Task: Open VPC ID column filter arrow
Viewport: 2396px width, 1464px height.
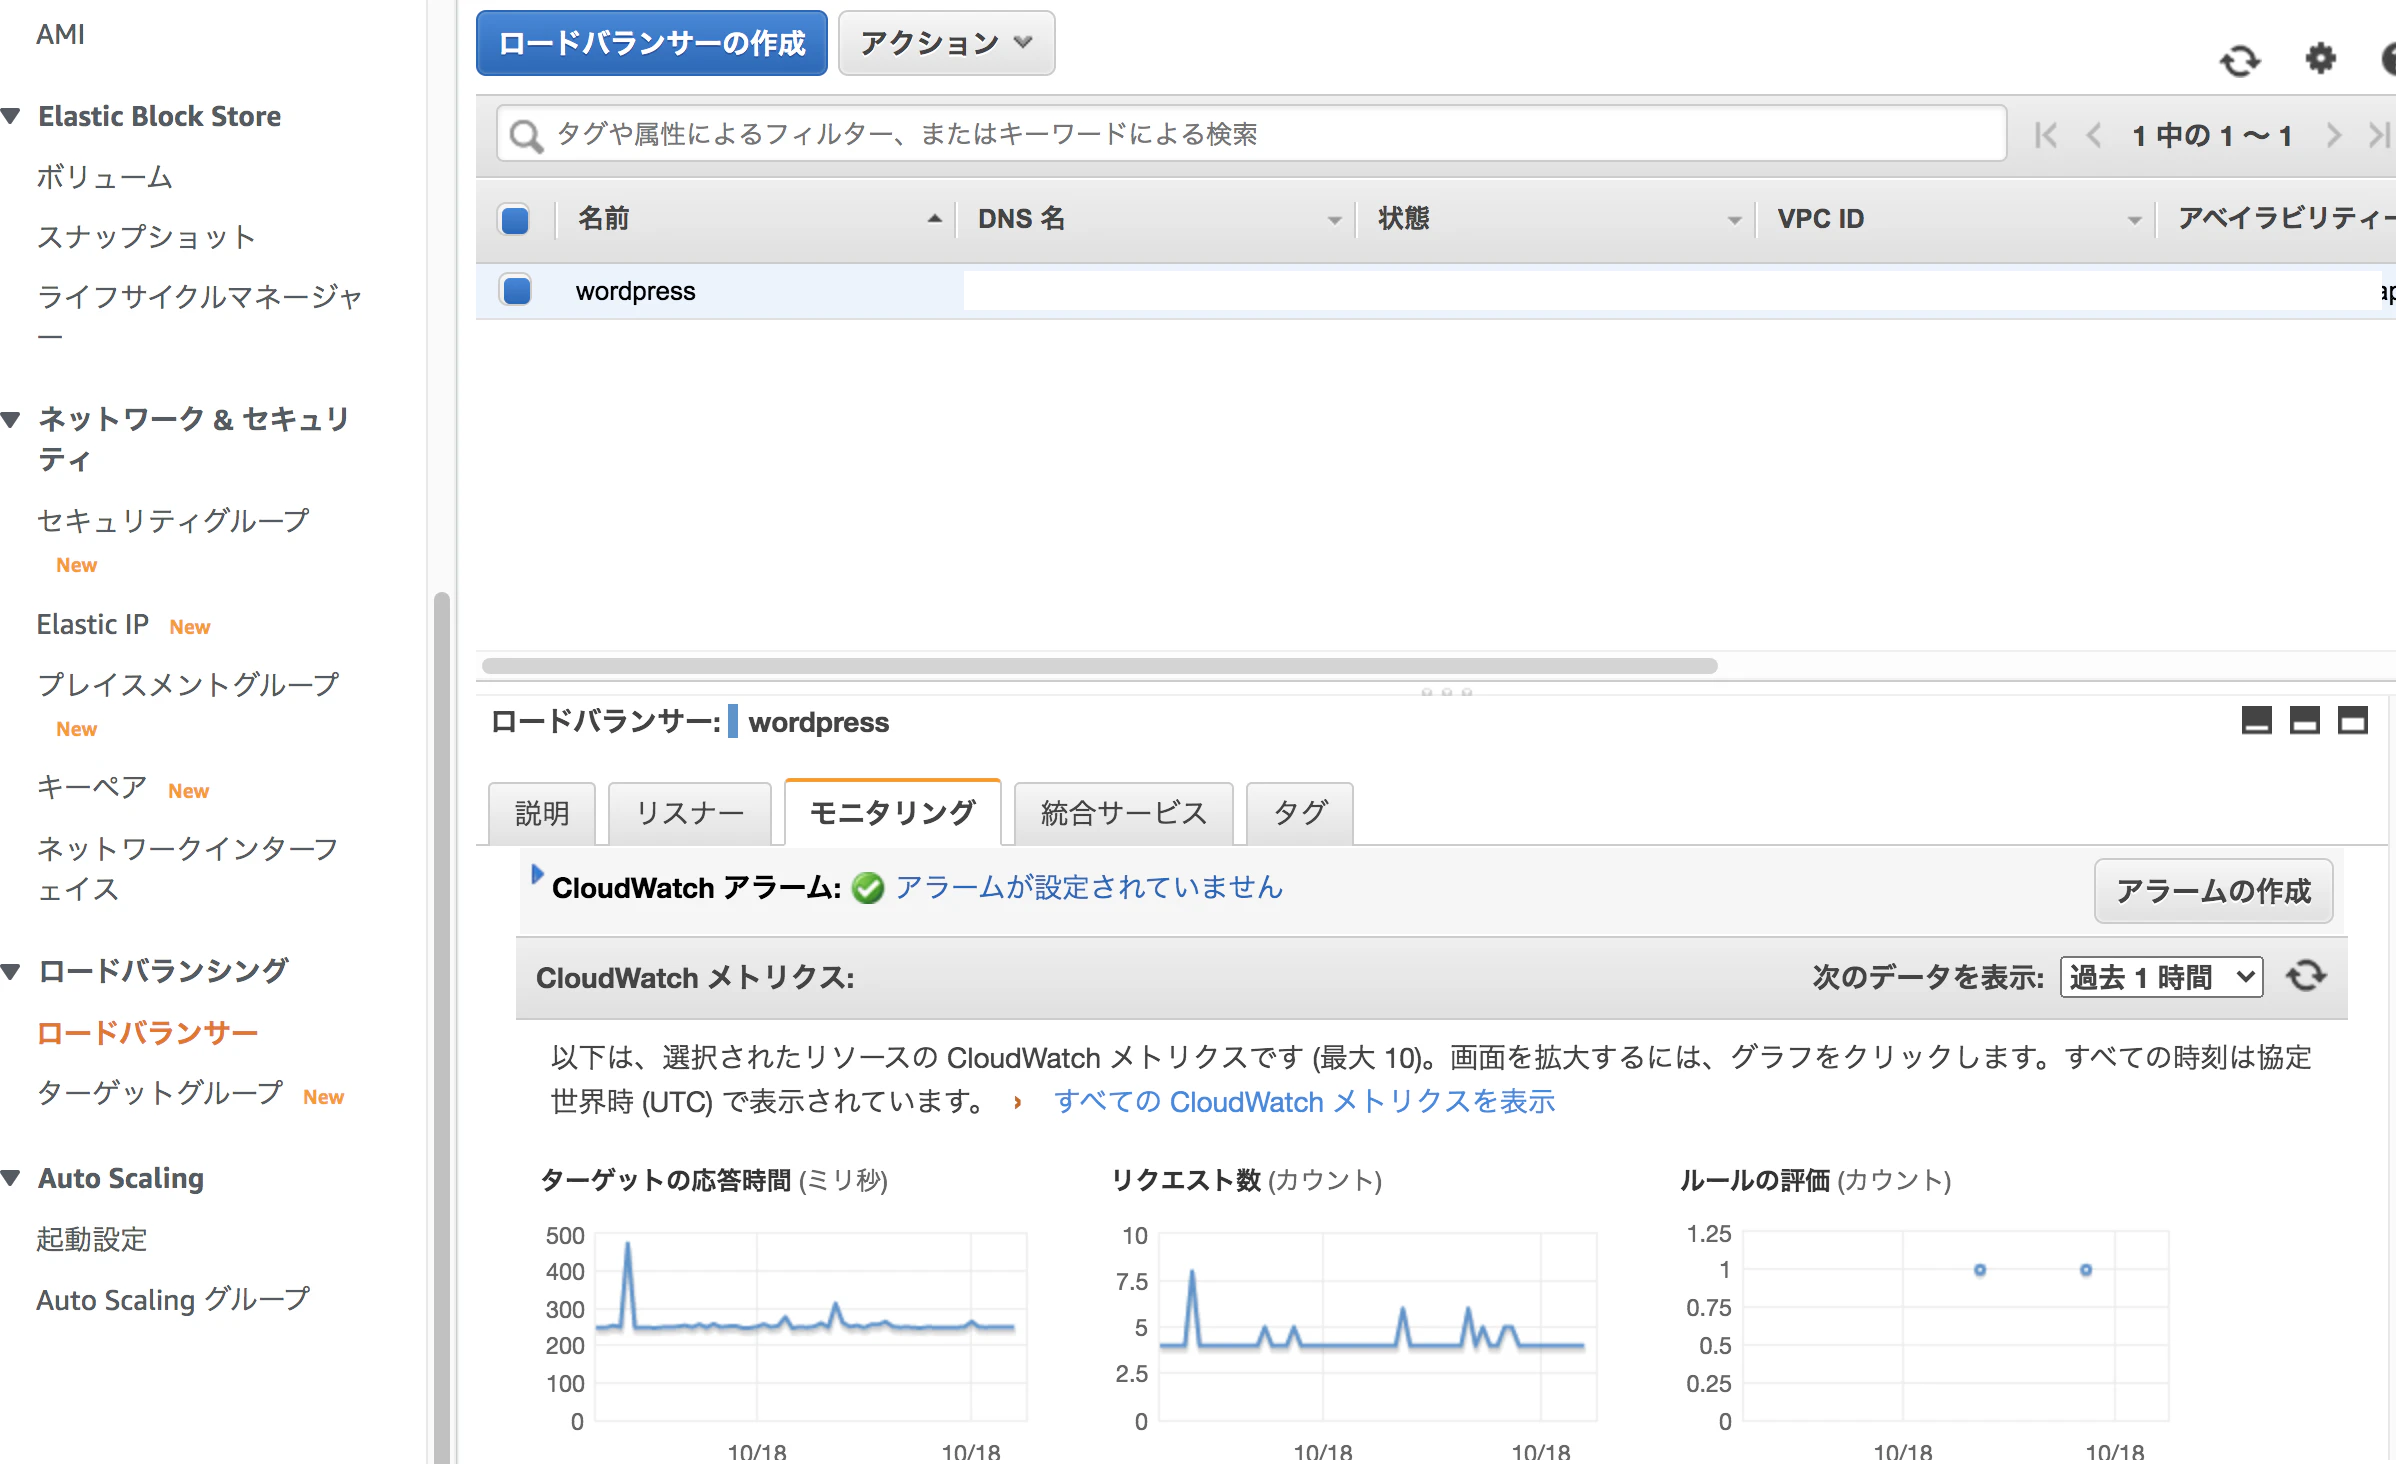Action: 2134,220
